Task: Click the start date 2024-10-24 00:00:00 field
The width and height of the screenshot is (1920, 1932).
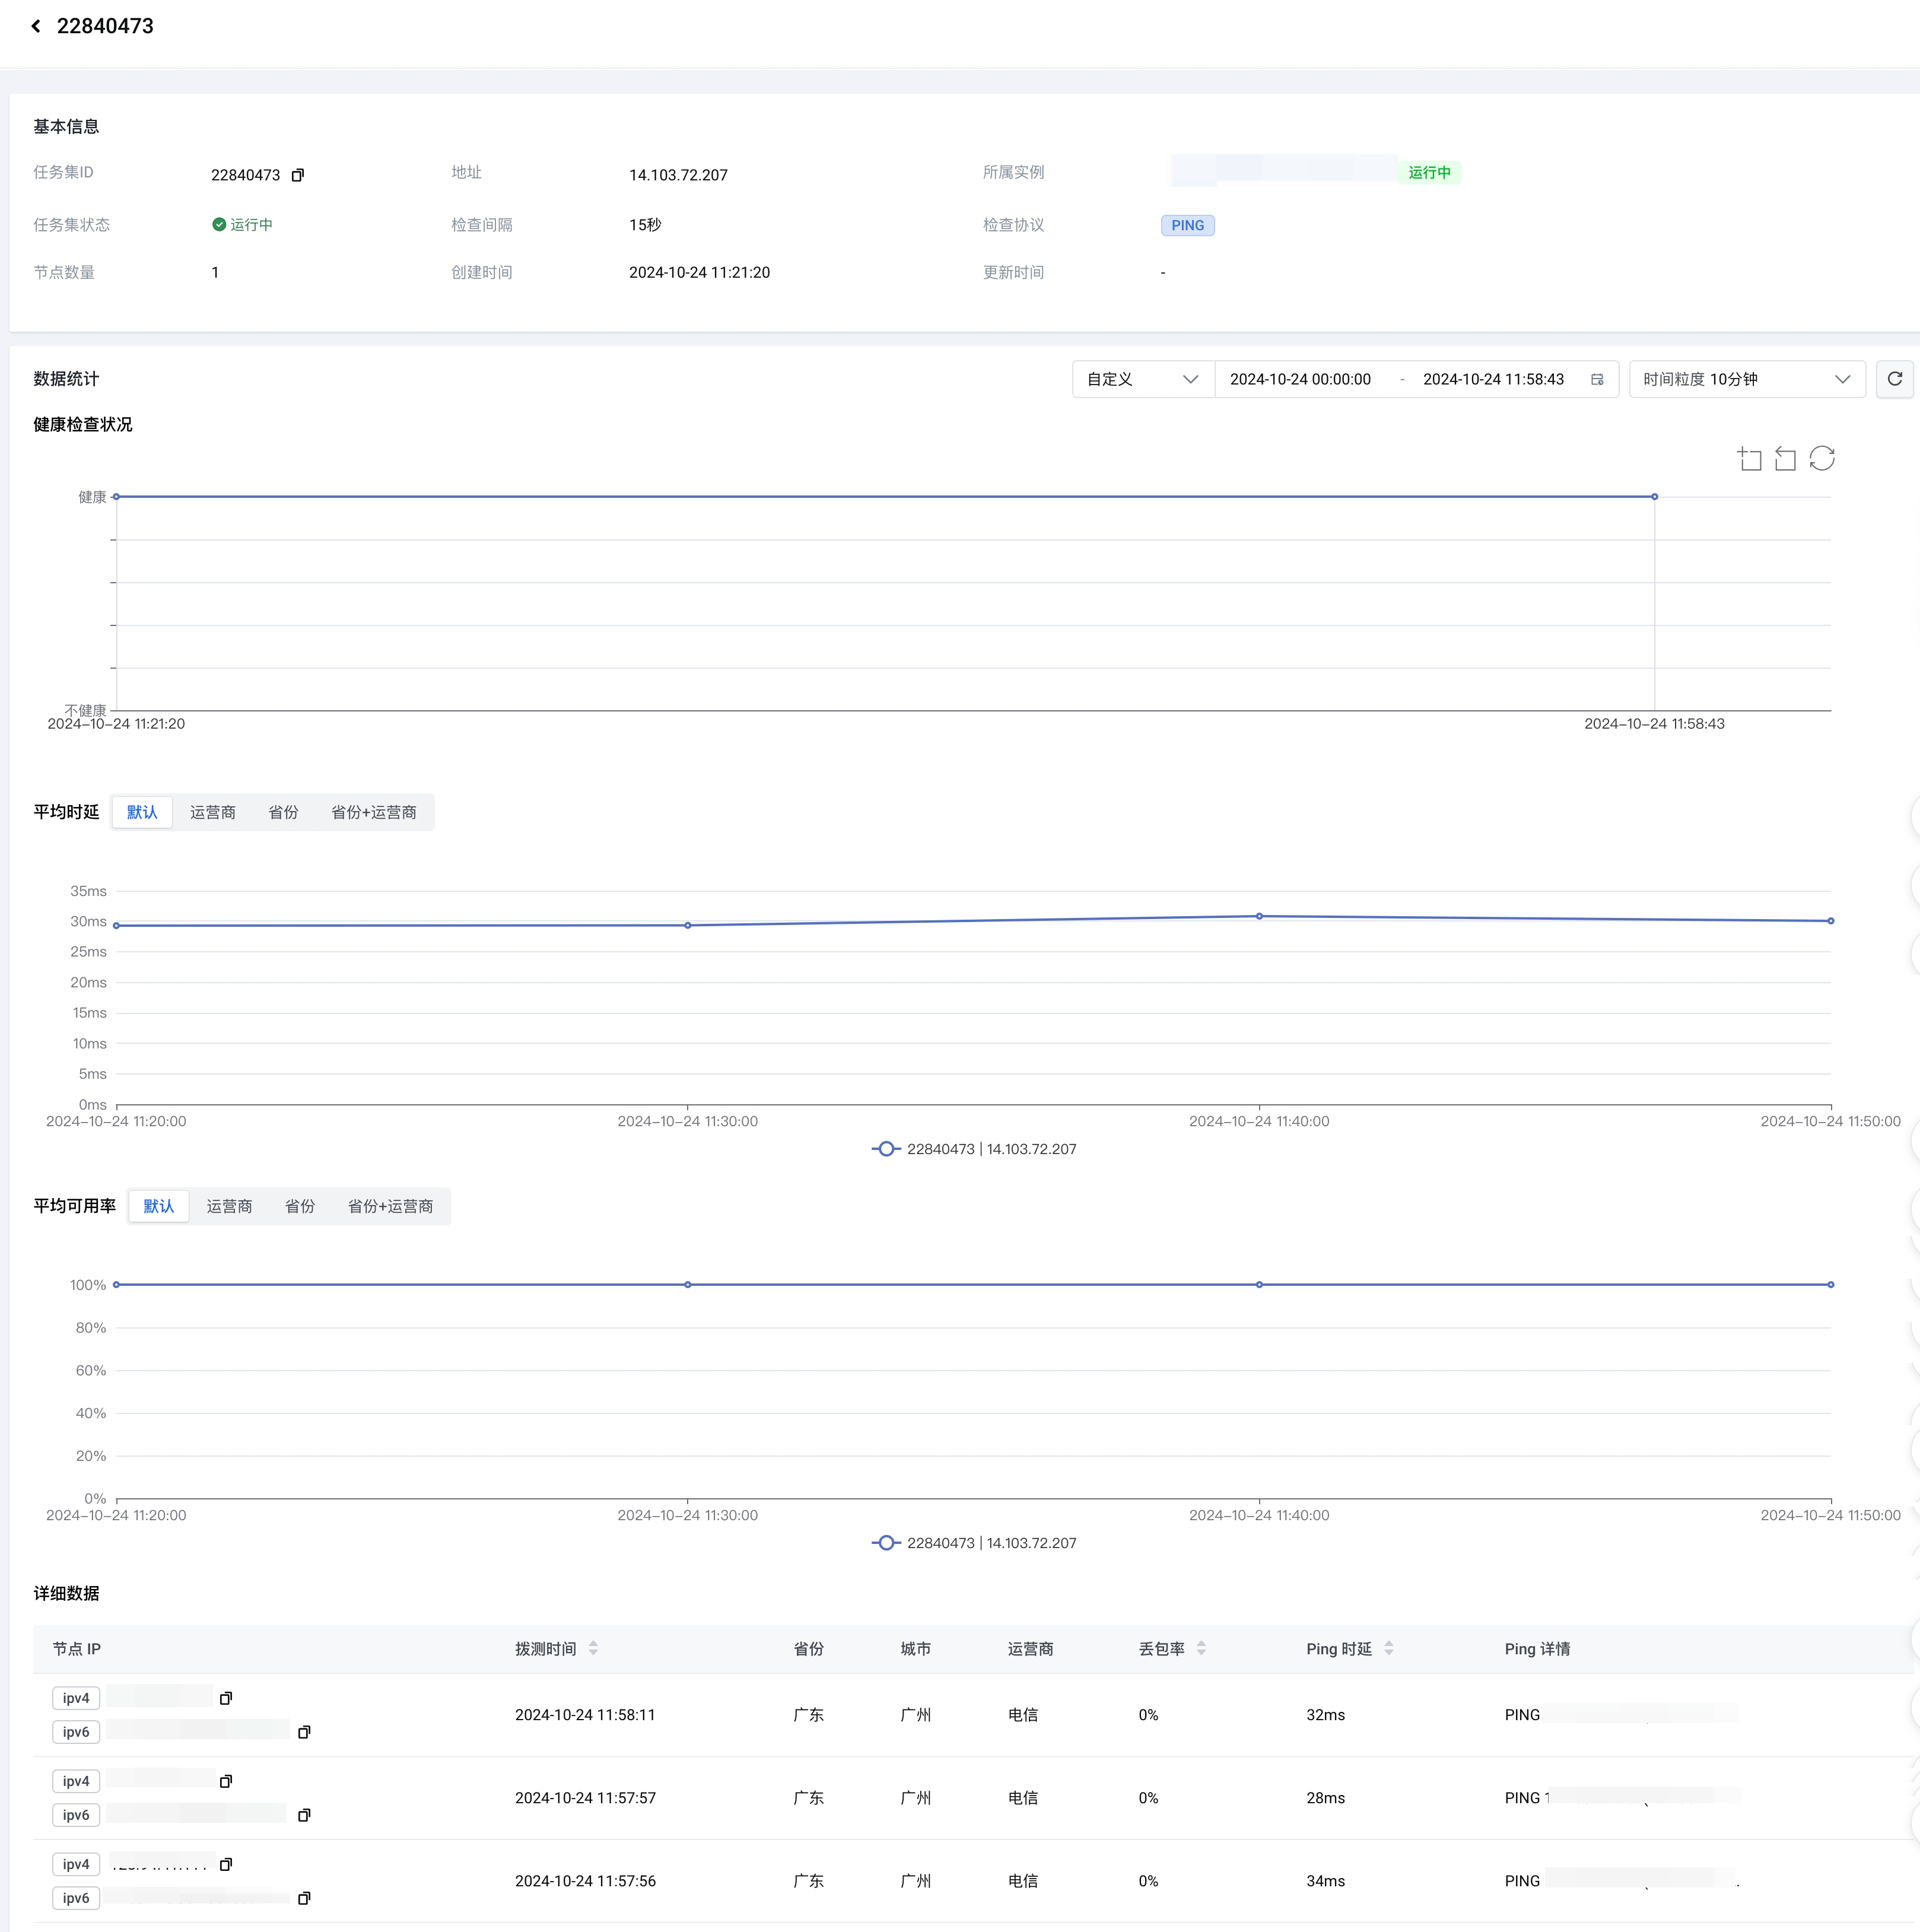Action: click(1300, 379)
